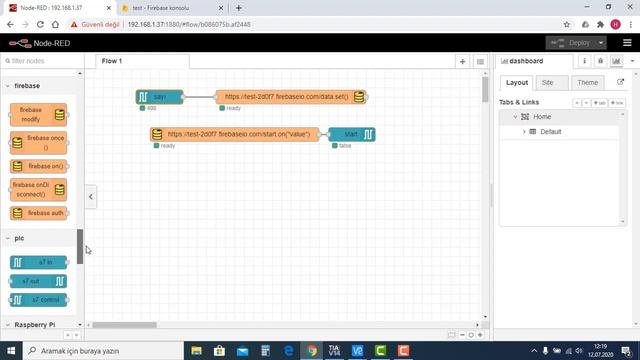Open Microsoft Edge from the taskbar
This screenshot has width=640, height=360.
pos(289,351)
